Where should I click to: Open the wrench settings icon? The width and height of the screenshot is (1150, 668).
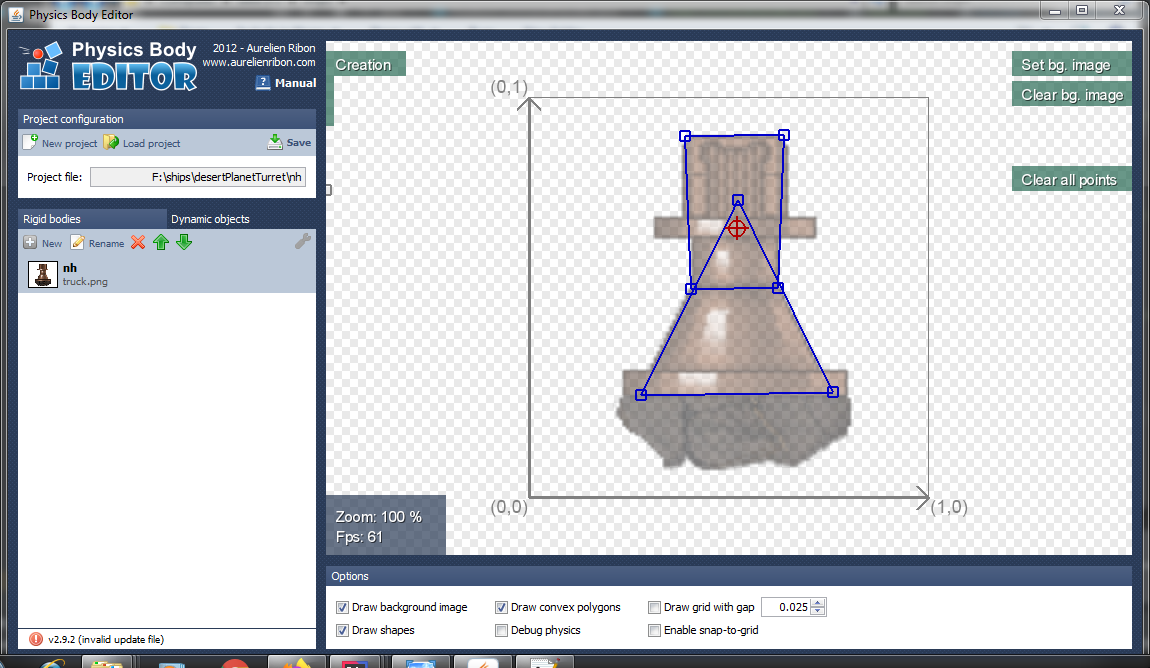pos(302,241)
